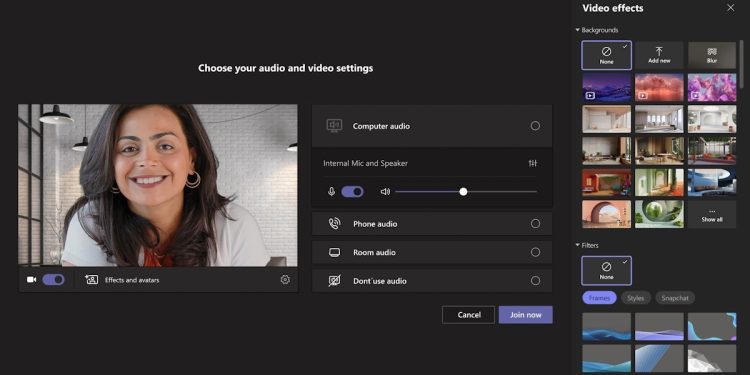Choose purple mountain animated background
This screenshot has height=375, width=750.
(607, 87)
